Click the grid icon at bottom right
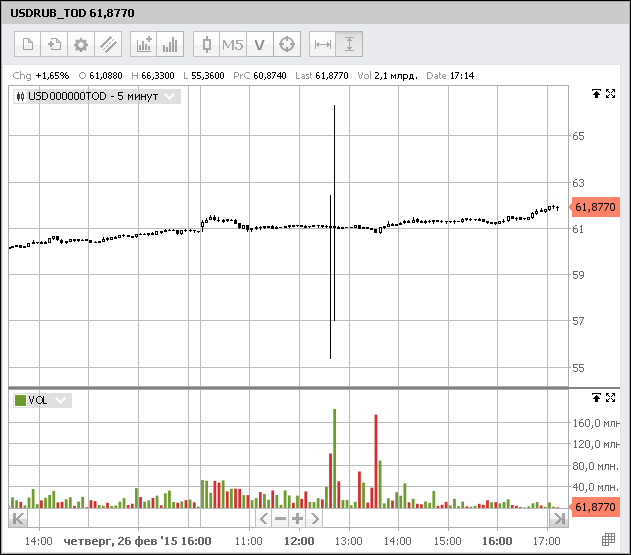631x555 pixels. click(x=608, y=540)
